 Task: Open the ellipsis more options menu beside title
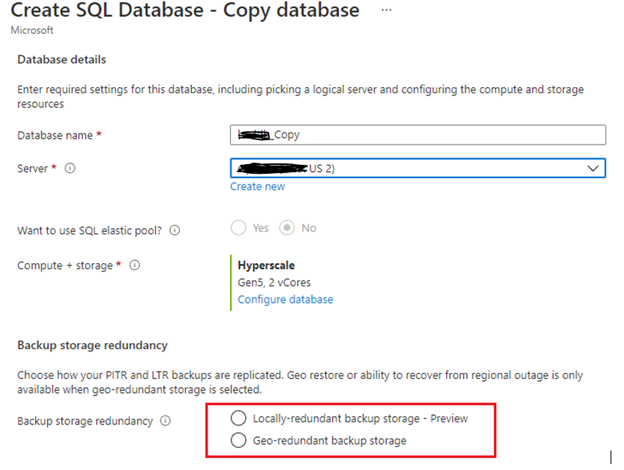(387, 11)
